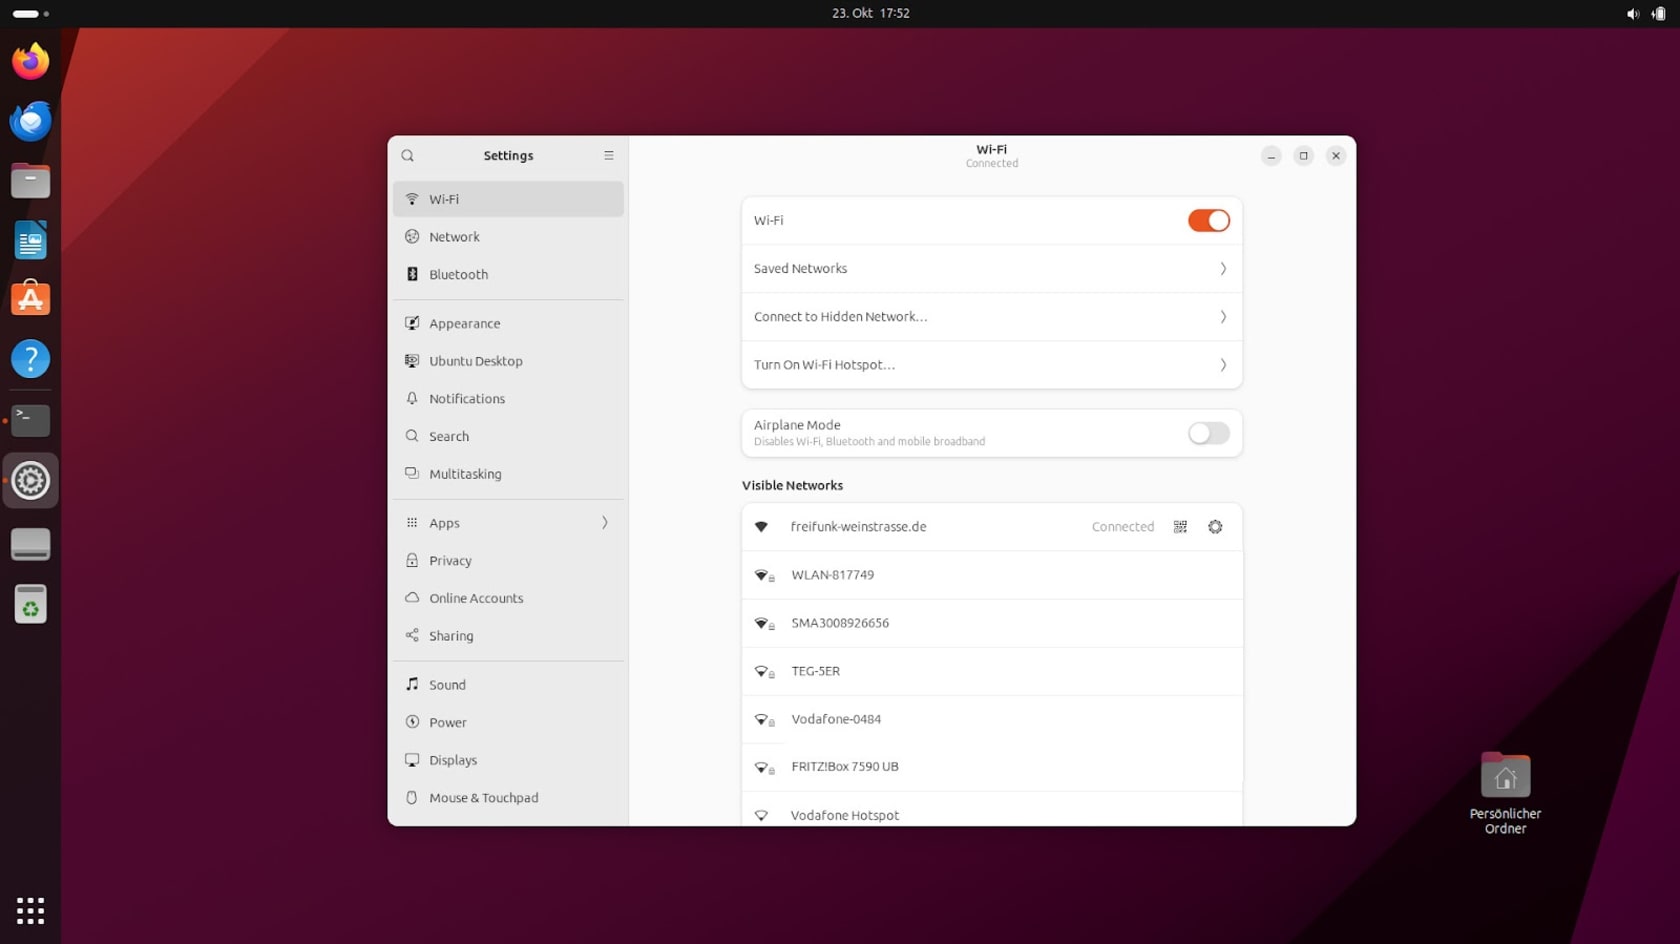Viewport: 1680px width, 944px height.
Task: Open Thunderbird mail from the dock
Action: [x=30, y=121]
